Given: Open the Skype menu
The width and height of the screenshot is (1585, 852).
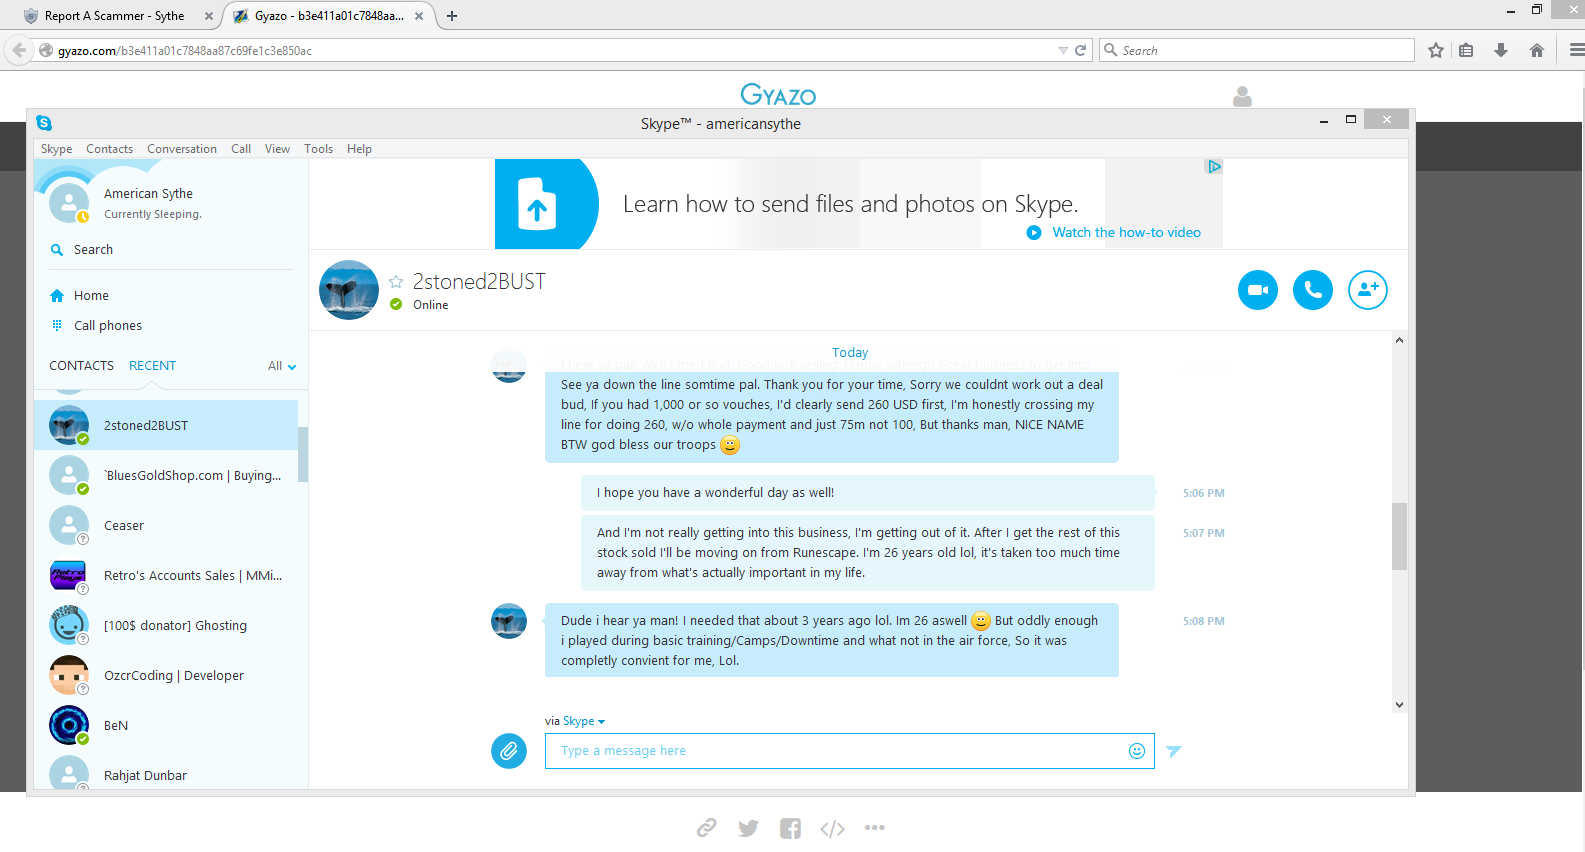Looking at the screenshot, I should (56, 149).
